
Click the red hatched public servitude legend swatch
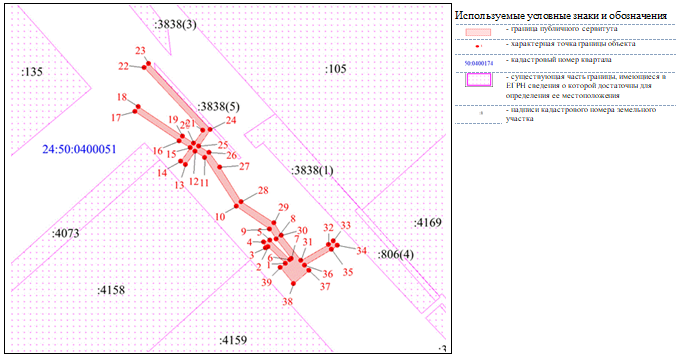478,32
